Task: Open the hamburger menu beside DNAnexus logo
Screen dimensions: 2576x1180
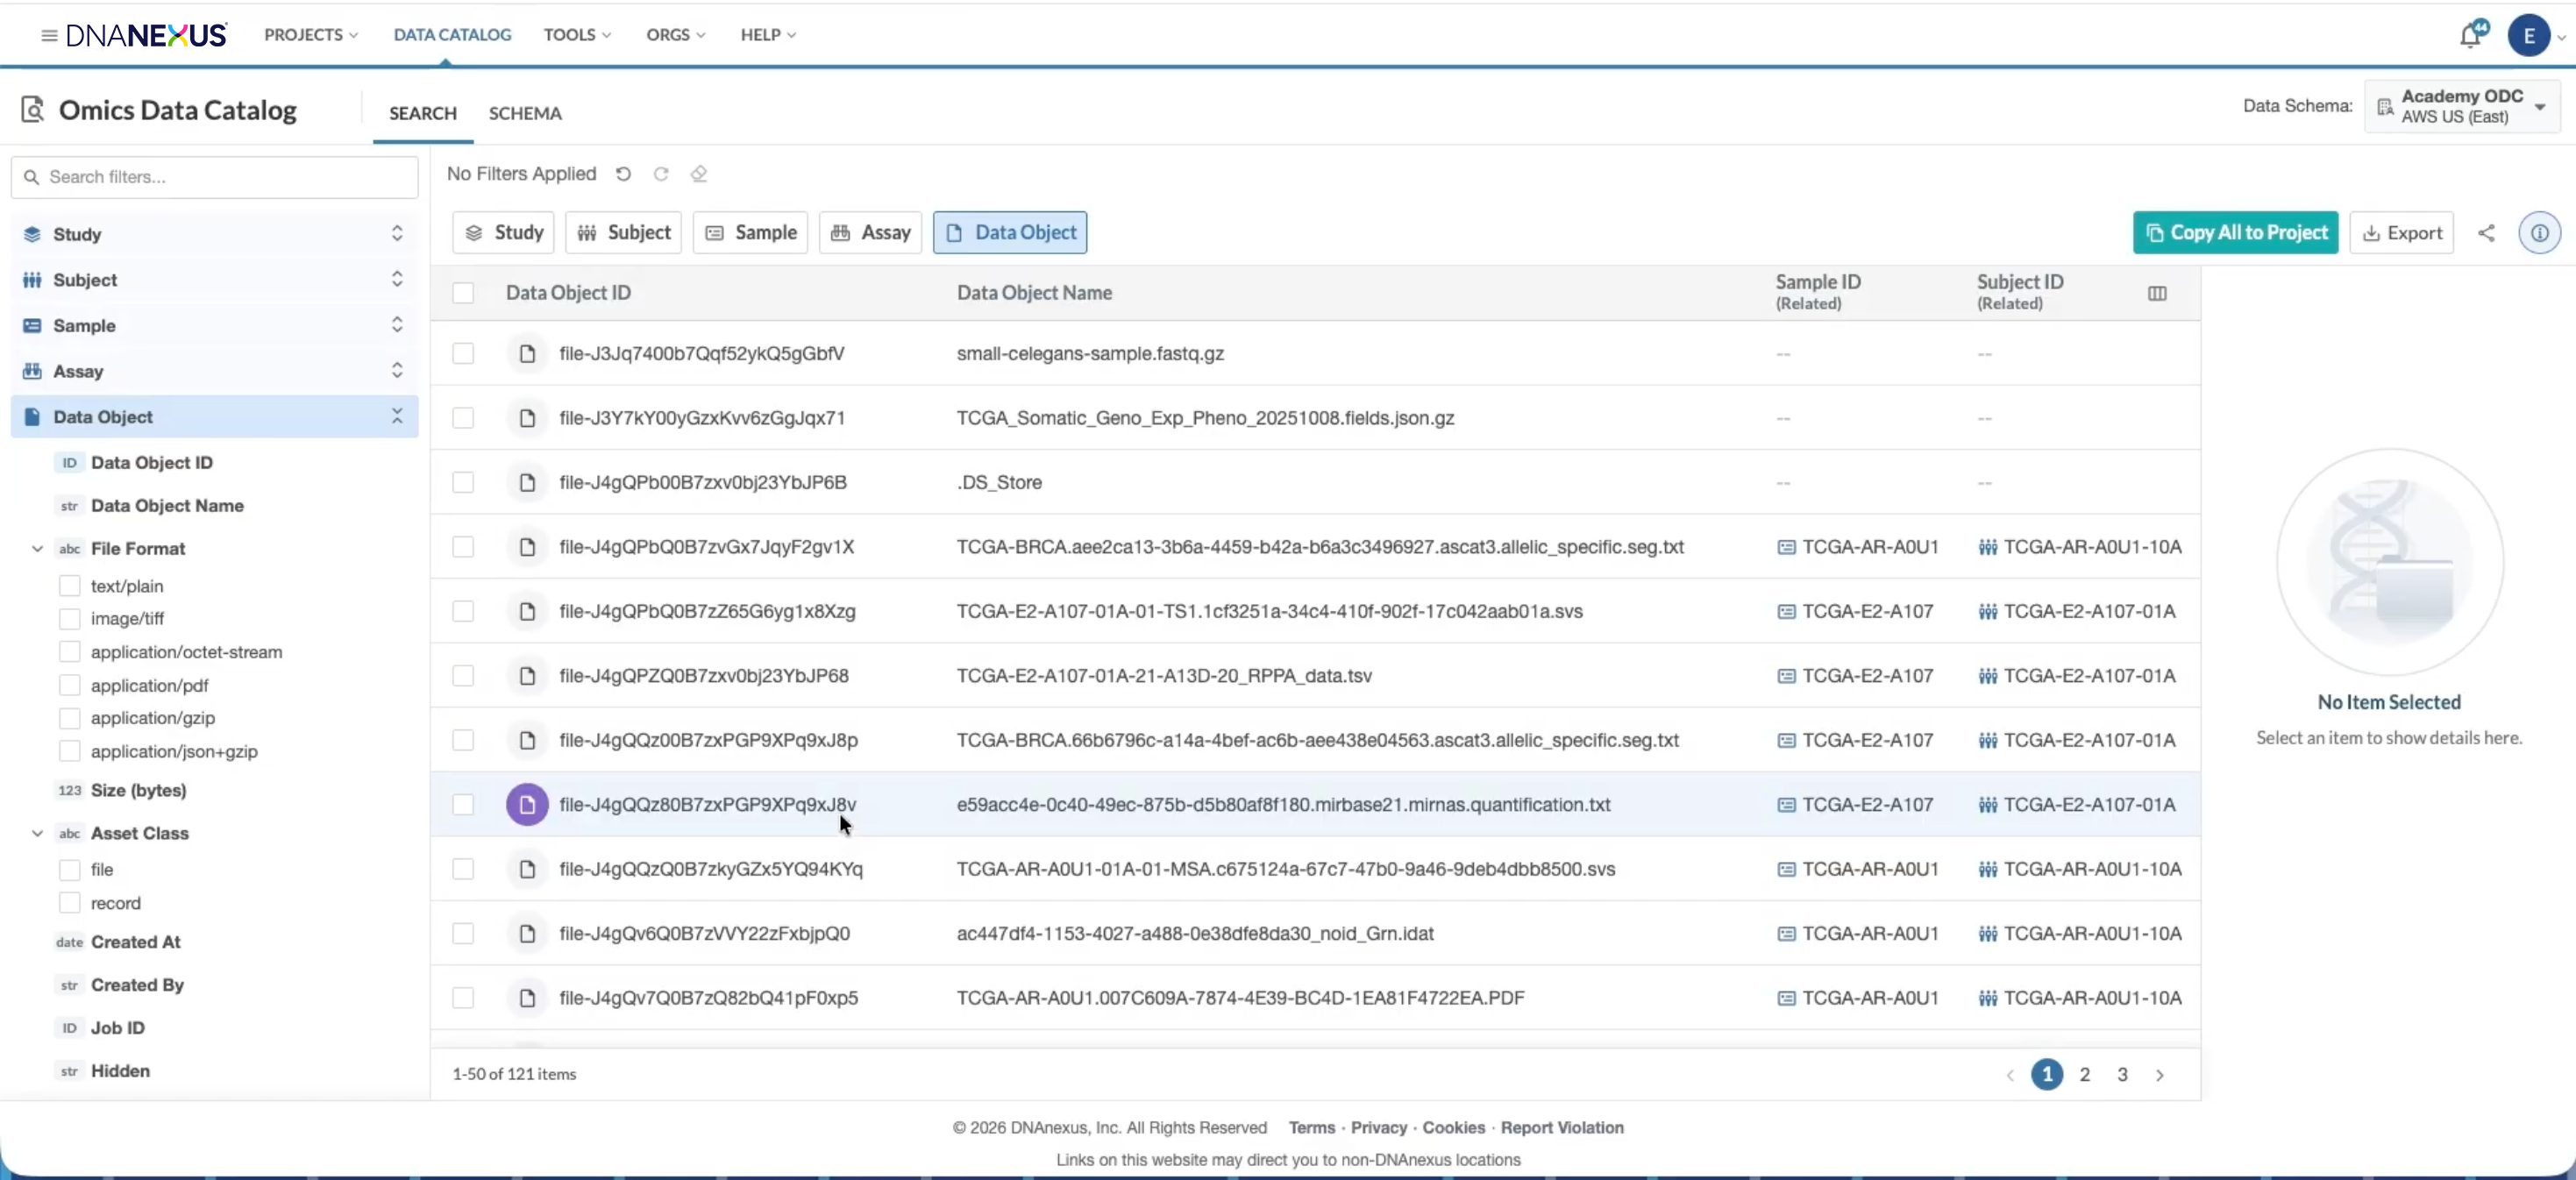Action: [48, 35]
